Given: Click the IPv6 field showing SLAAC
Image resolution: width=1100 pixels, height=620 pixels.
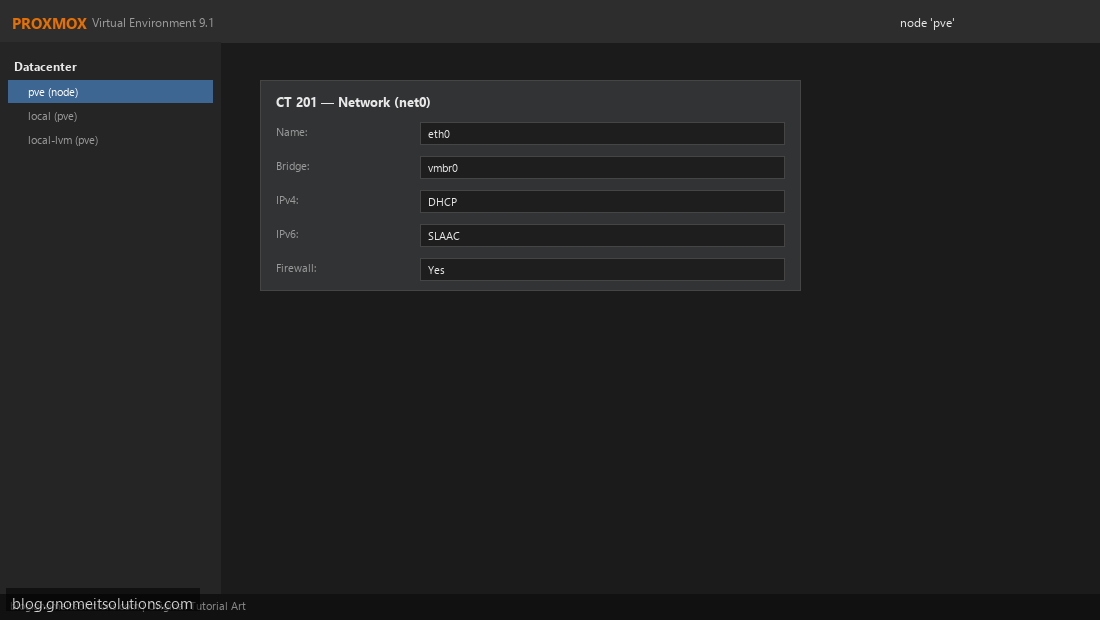Looking at the screenshot, I should tap(602, 236).
